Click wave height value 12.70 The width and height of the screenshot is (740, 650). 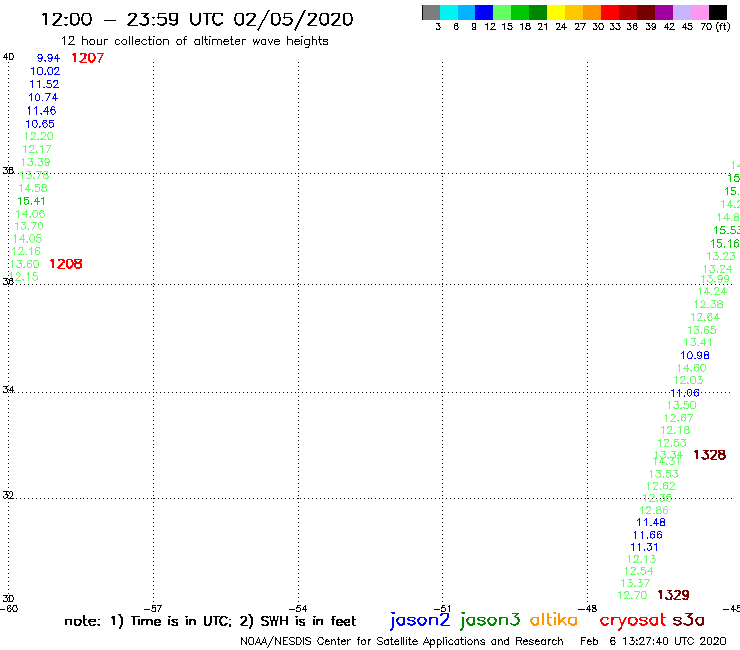coord(632,596)
